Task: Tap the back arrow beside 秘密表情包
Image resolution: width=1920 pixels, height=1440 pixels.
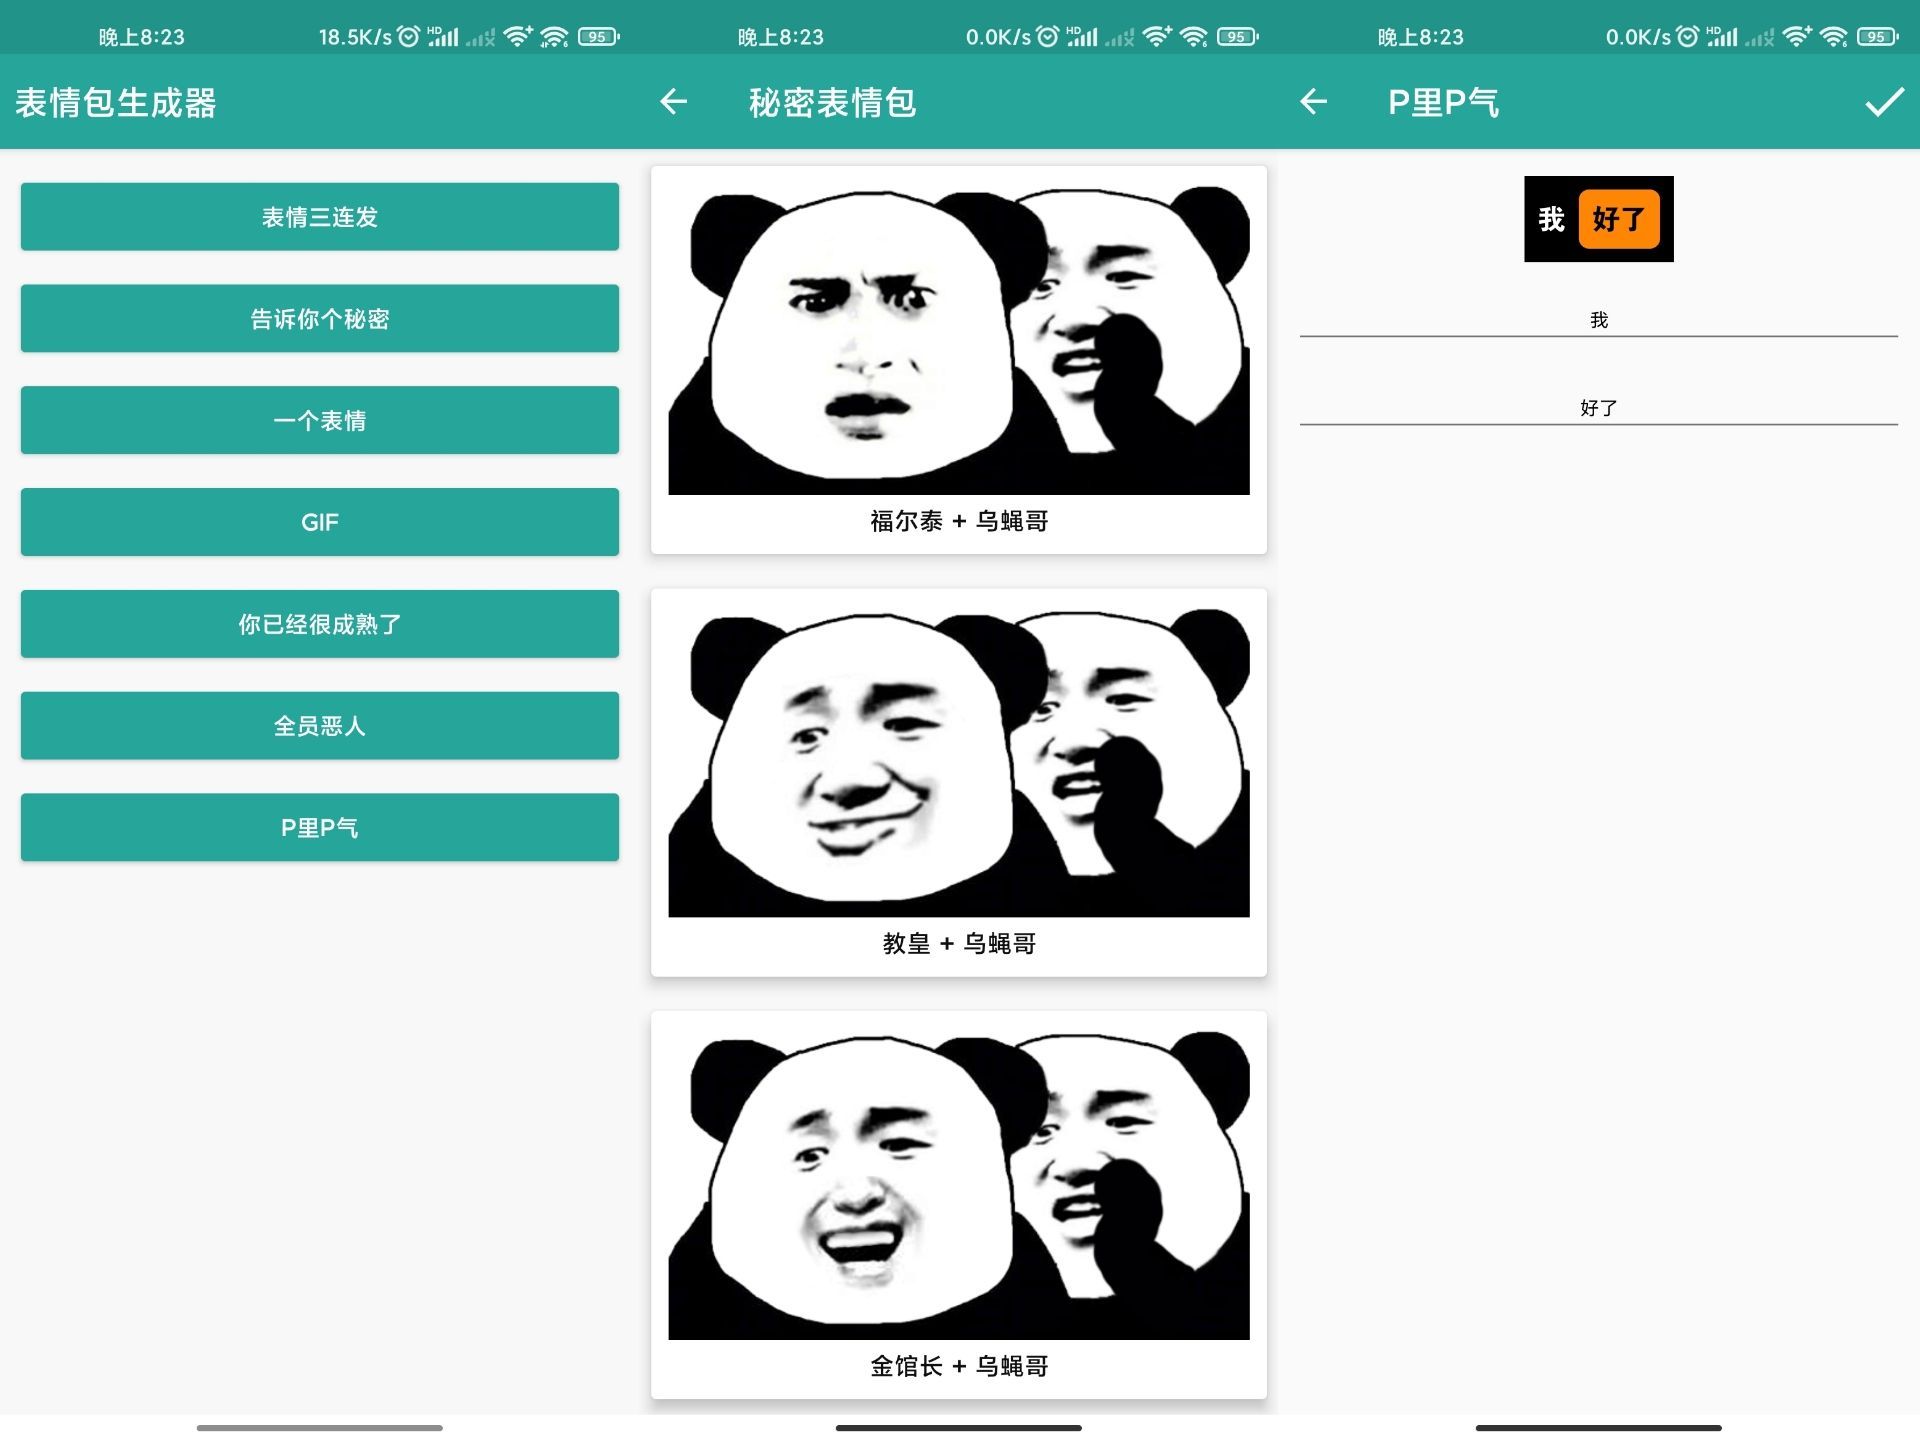Action: click(x=673, y=102)
